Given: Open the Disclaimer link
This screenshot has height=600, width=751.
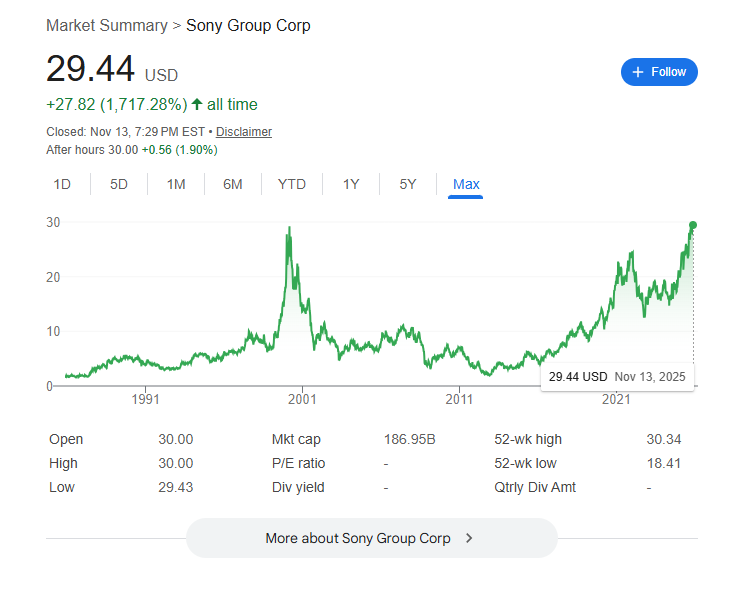Looking at the screenshot, I should coord(244,132).
